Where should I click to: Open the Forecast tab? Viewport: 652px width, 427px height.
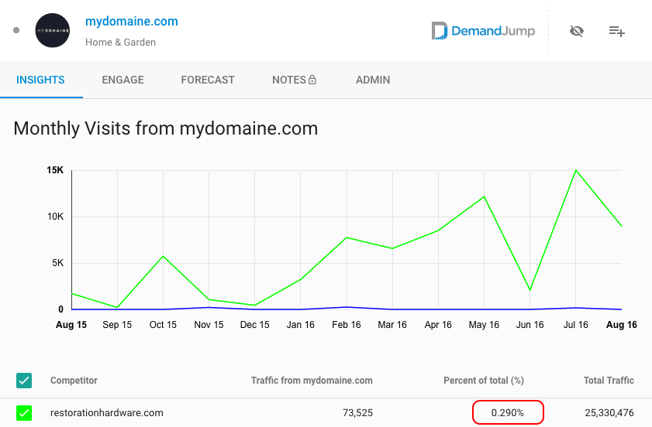click(x=207, y=80)
